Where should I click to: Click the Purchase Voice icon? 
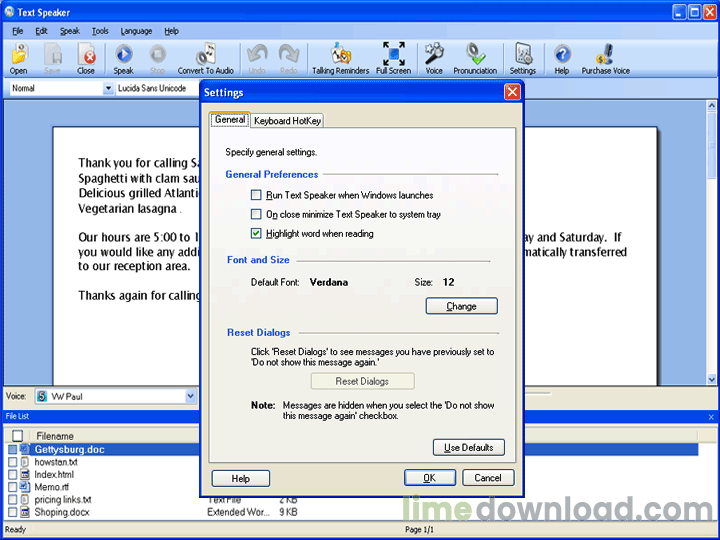[606, 59]
